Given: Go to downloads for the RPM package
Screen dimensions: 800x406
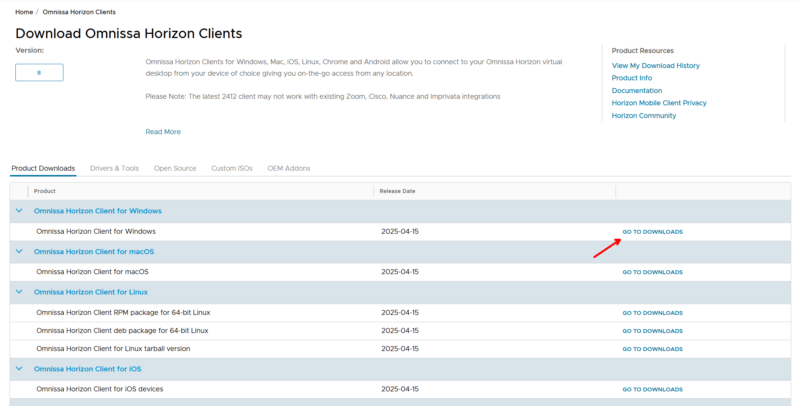Looking at the screenshot, I should [653, 313].
